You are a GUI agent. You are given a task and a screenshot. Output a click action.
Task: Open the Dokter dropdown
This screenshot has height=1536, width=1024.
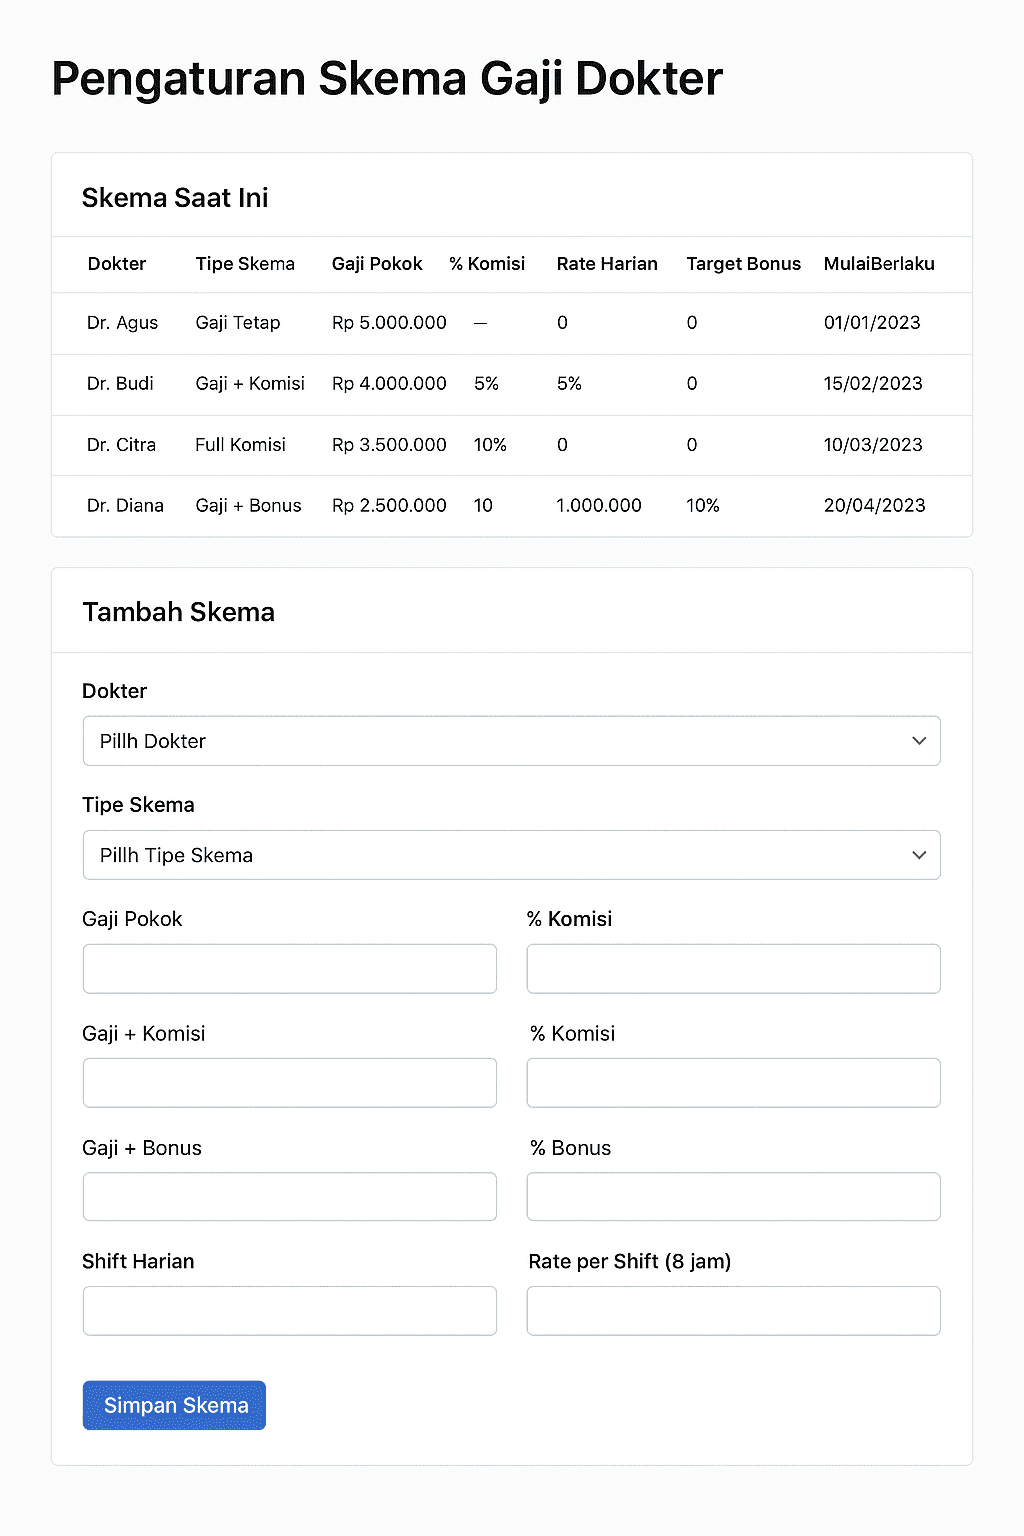511,741
